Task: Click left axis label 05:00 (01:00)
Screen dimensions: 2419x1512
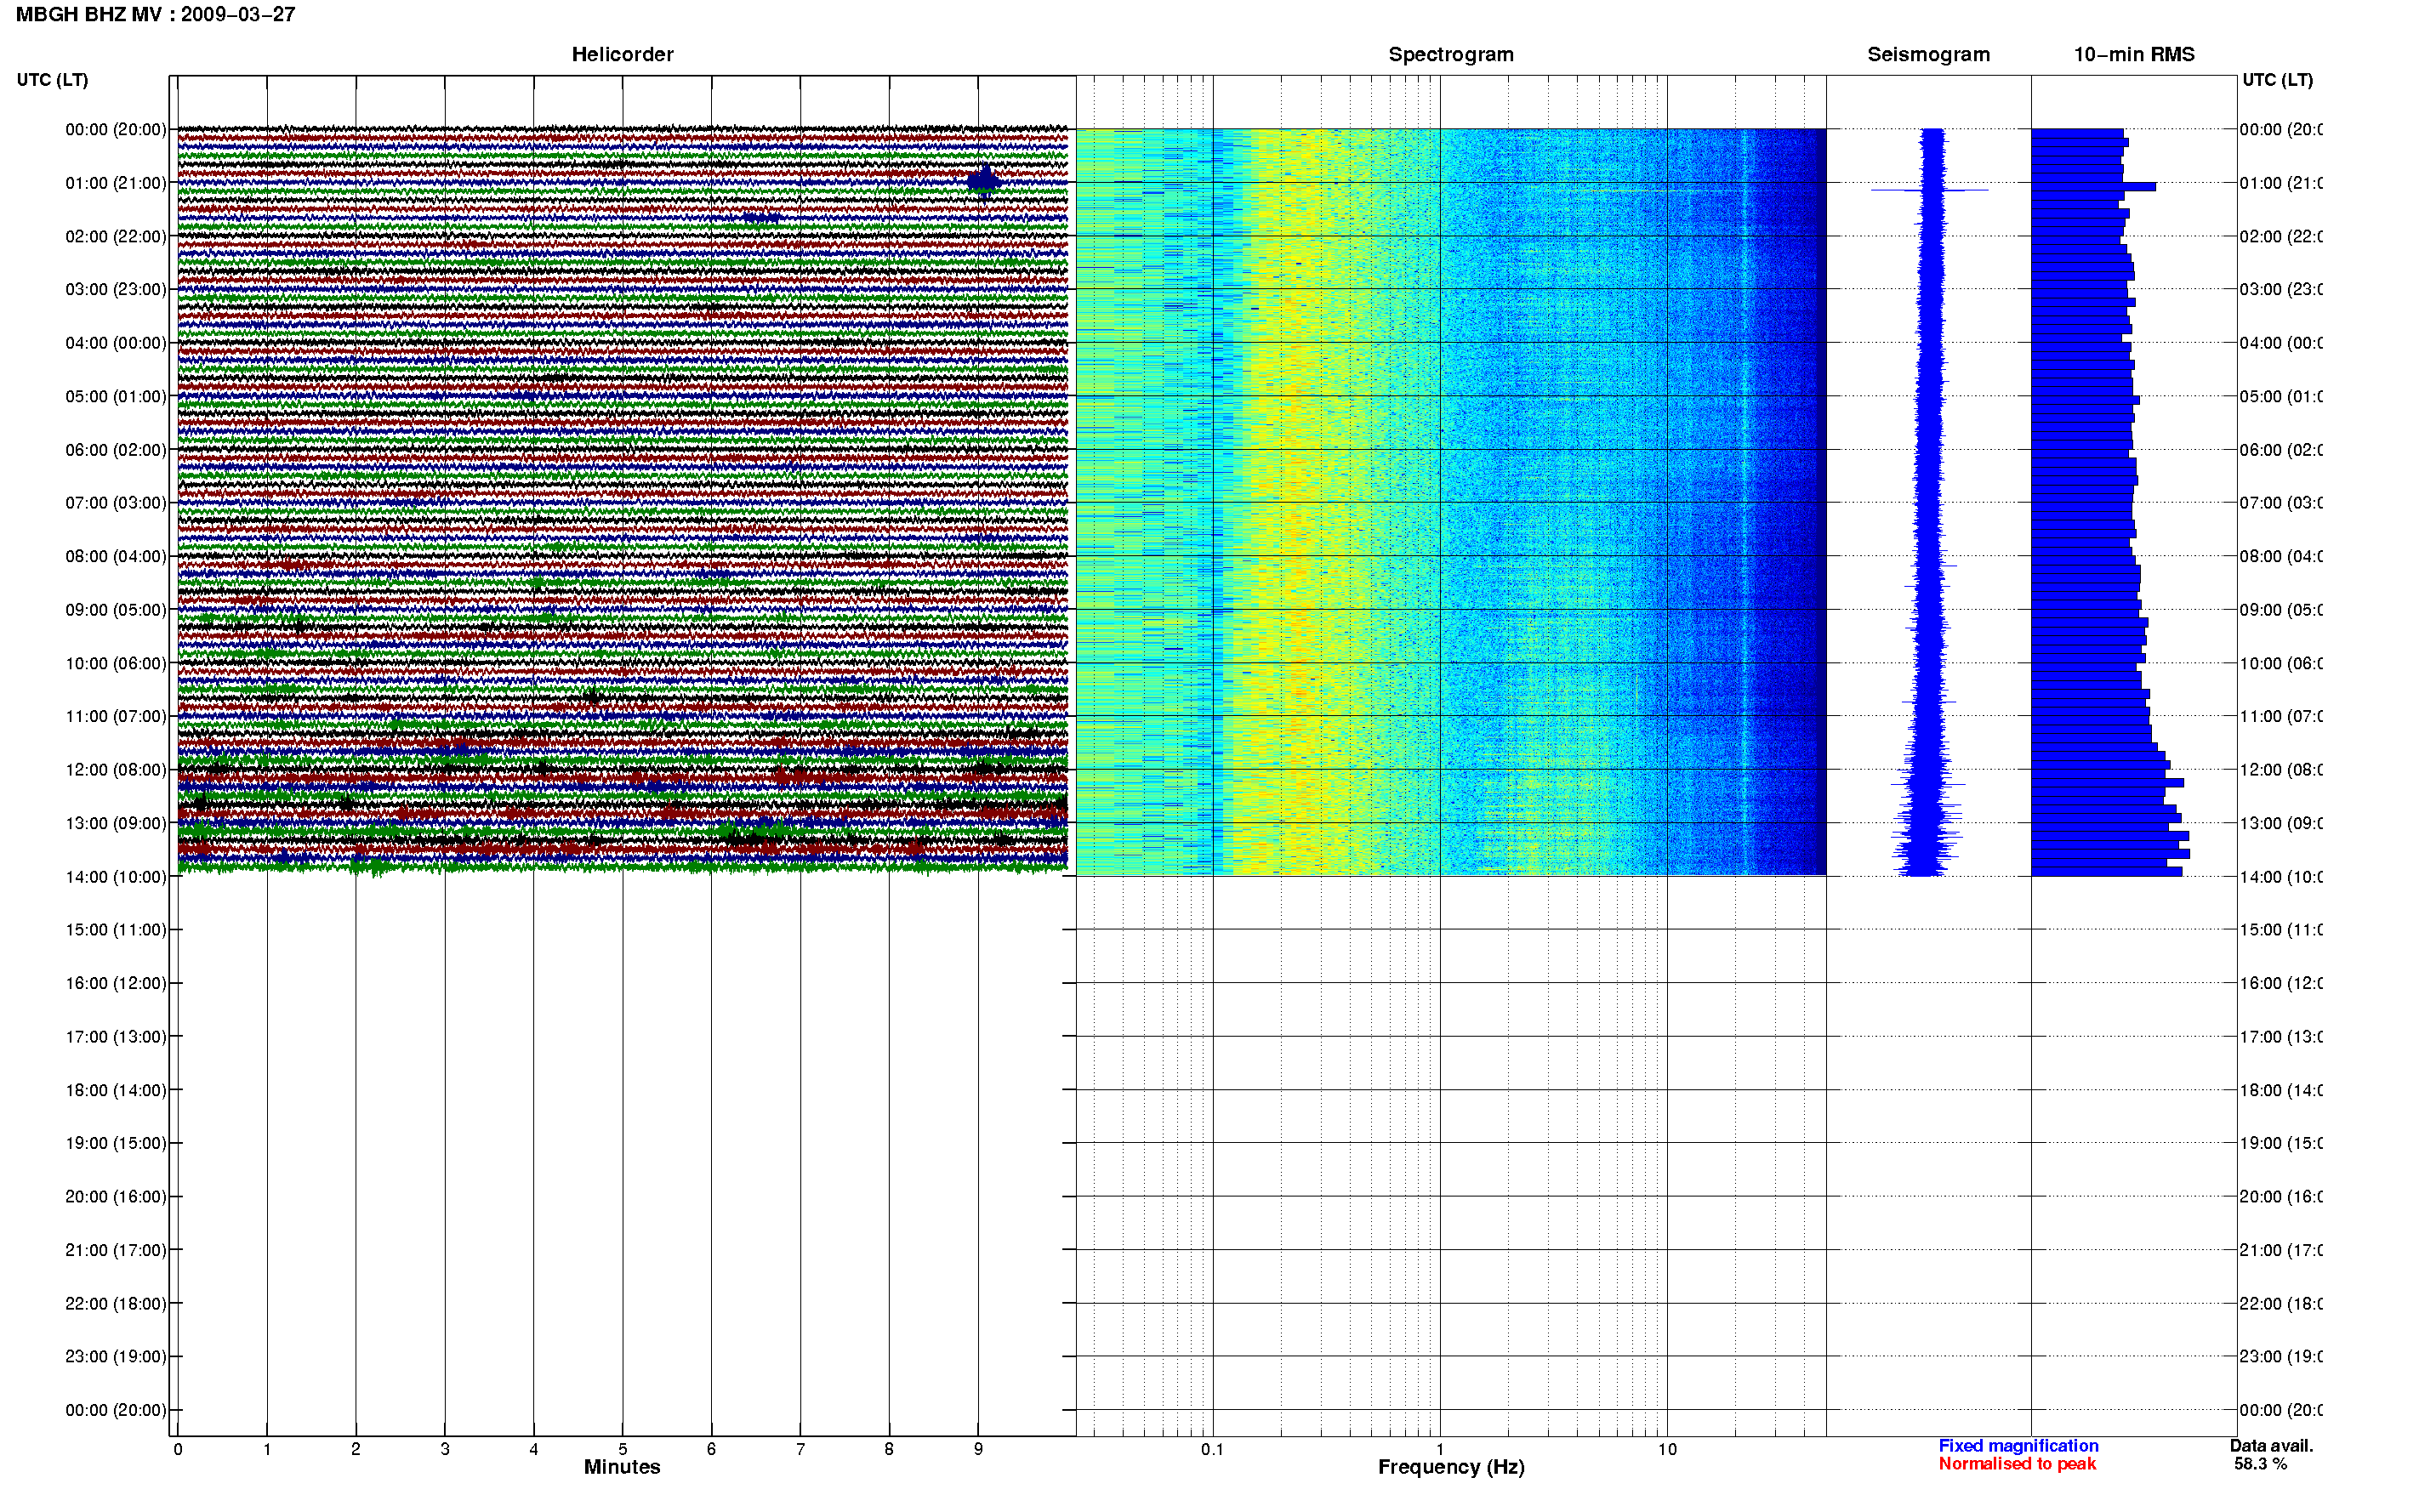Action: point(116,397)
